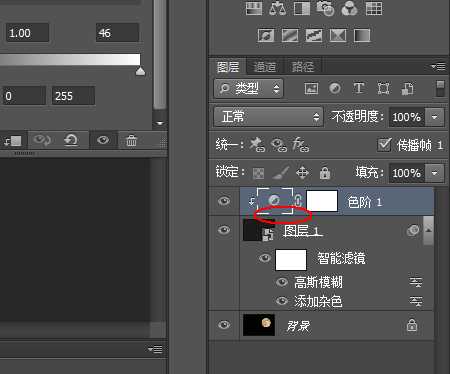Open the lower-left panel flyout menu
Screen dimensions: 450x374
point(156,349)
